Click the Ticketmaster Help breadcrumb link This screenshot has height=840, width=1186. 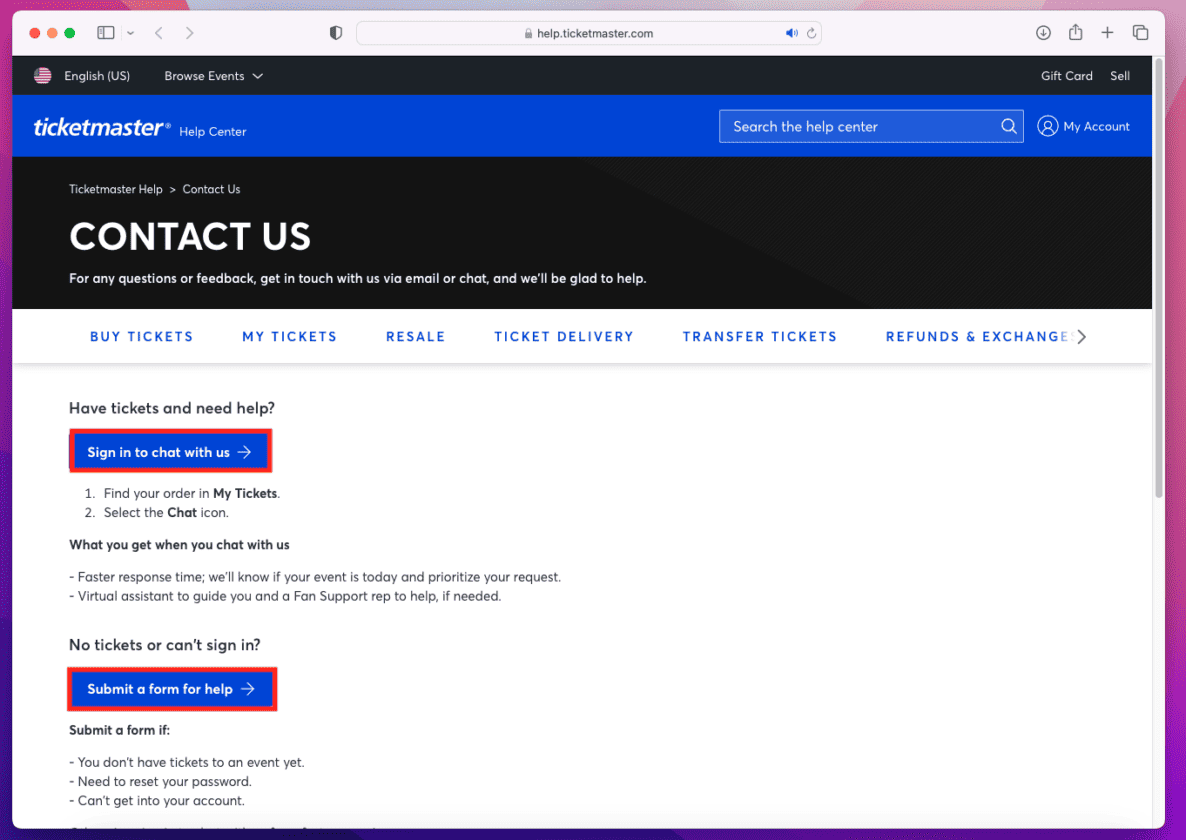[x=115, y=189]
